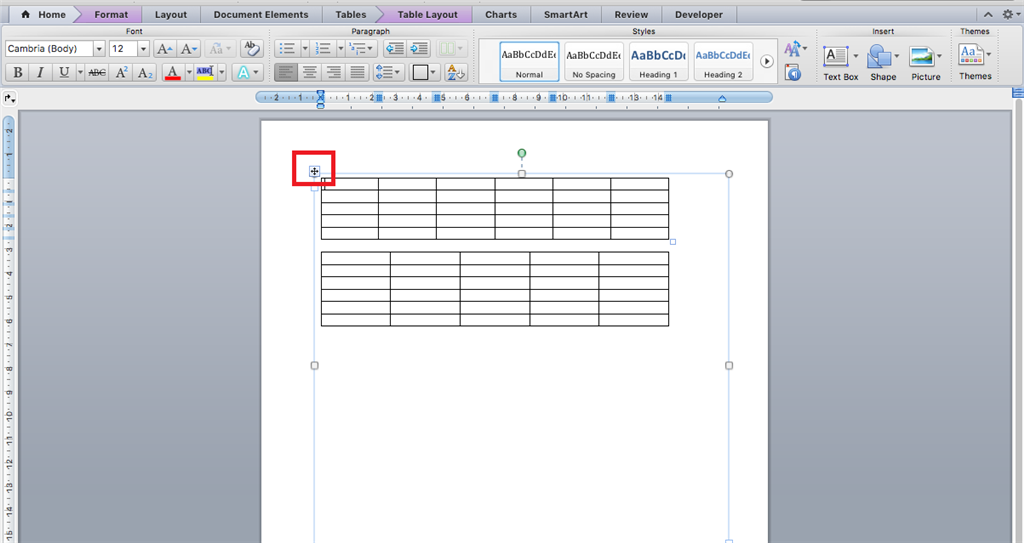Viewport: 1024px width, 543px height.
Task: Apply the Normal style
Action: pos(529,62)
